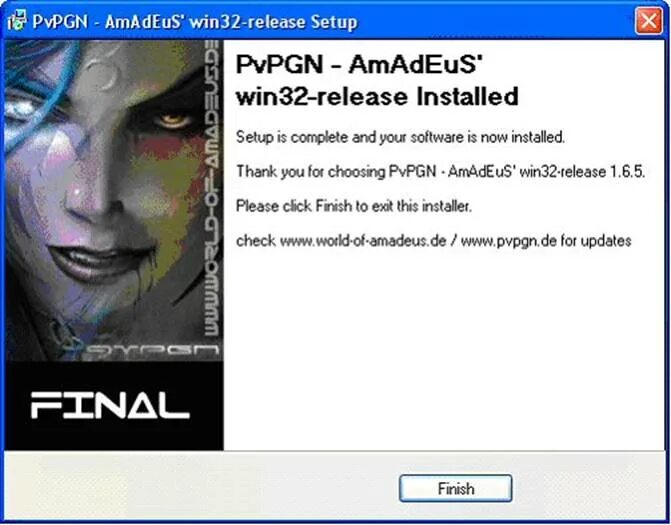Select the 'Please click Finish to exit' line
Viewport: 671px width, 525px height.
[353, 206]
